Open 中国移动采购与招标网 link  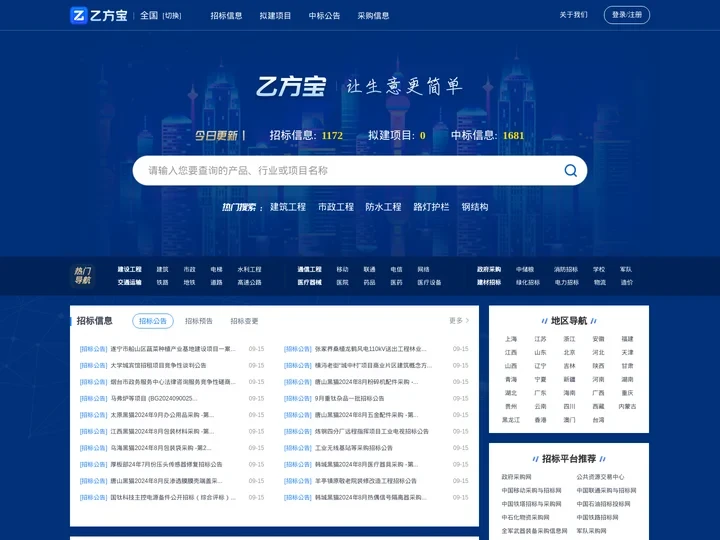point(531,490)
